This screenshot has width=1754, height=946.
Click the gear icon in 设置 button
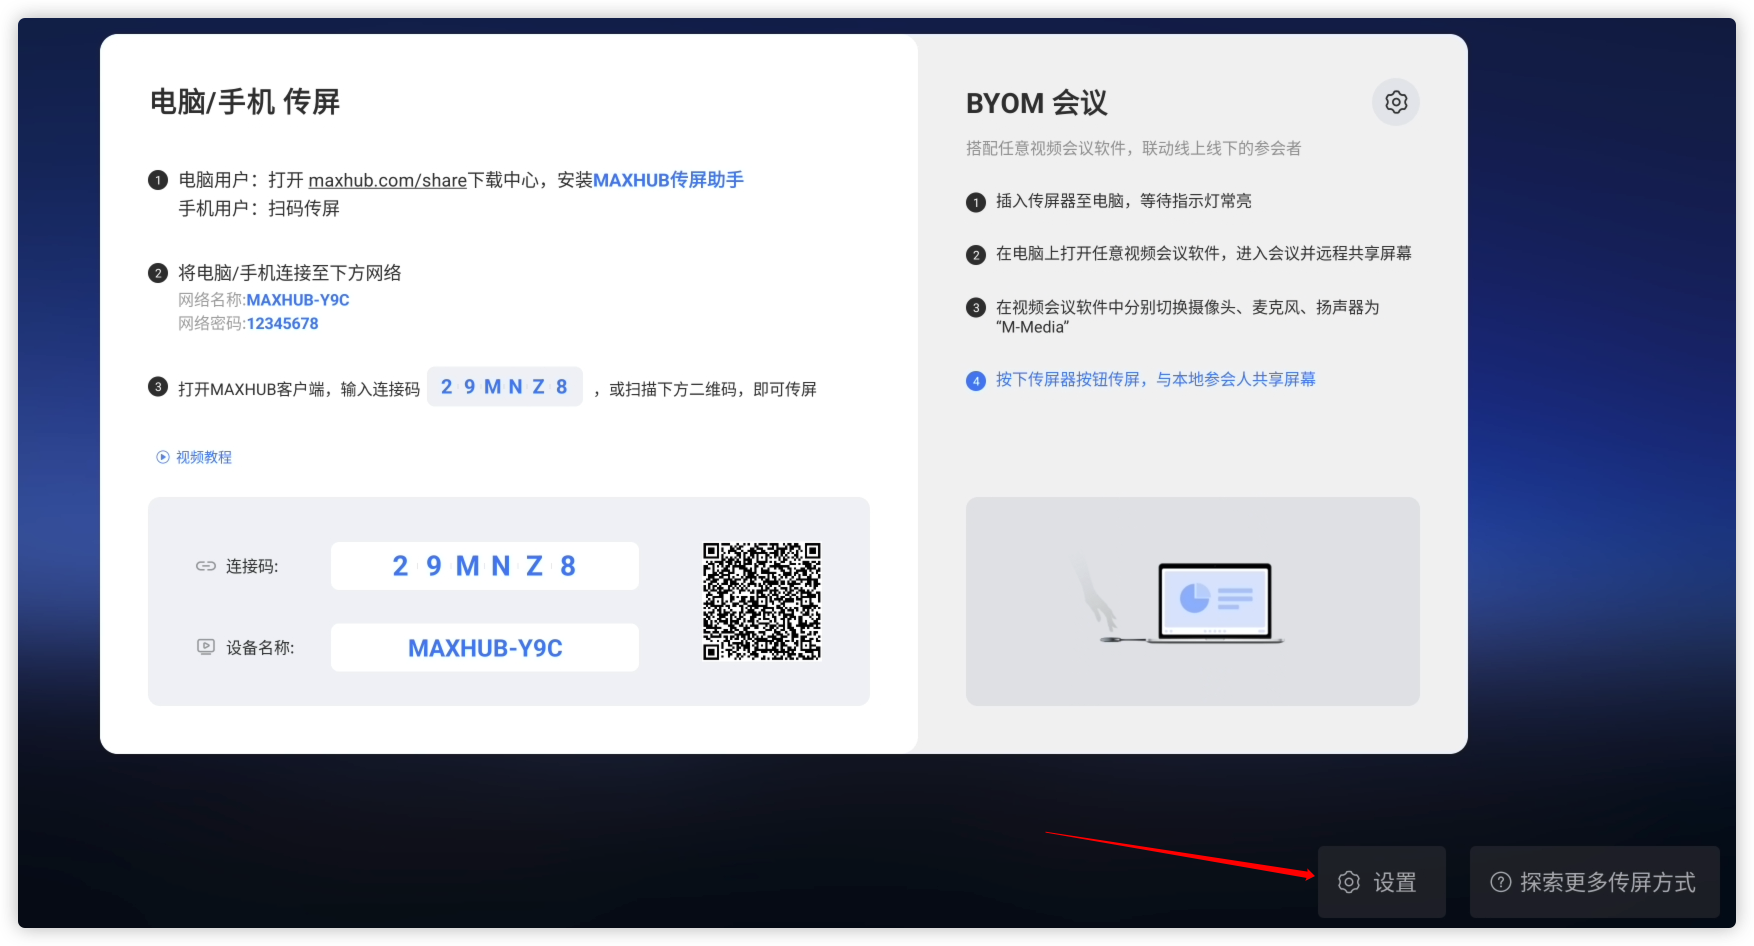click(x=1349, y=882)
